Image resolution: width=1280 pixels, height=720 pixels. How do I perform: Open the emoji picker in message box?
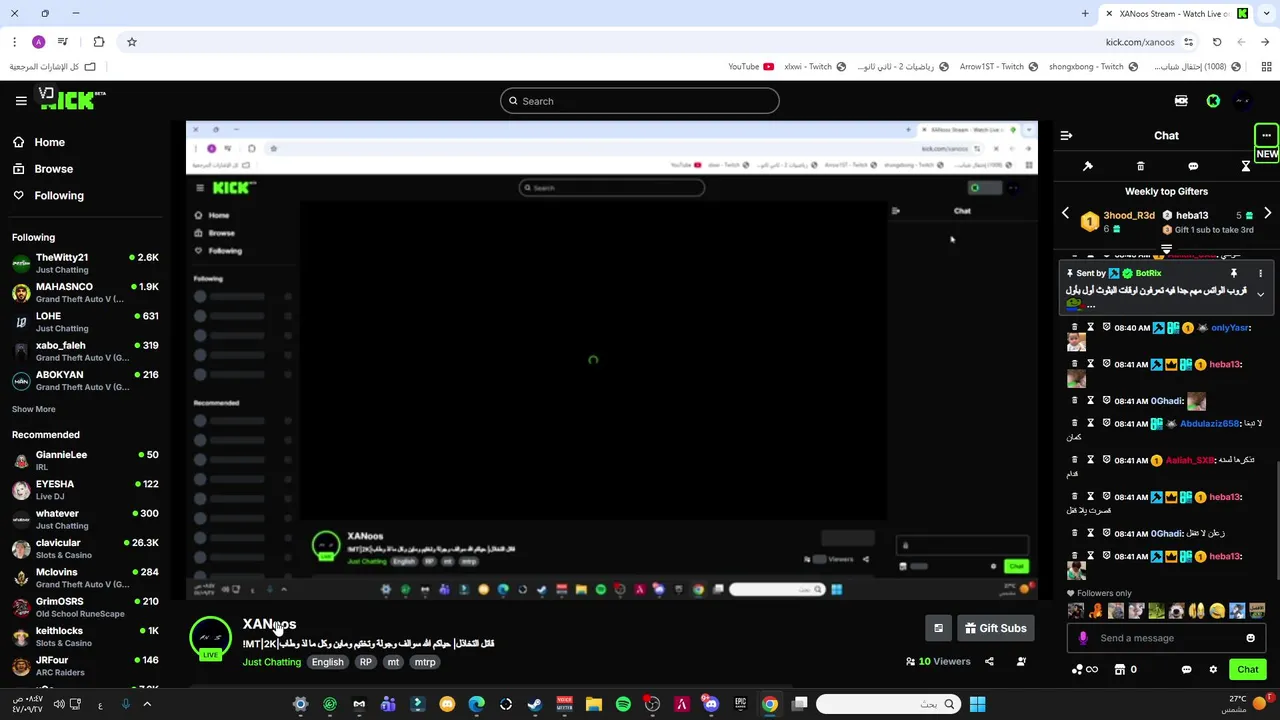click(1250, 638)
